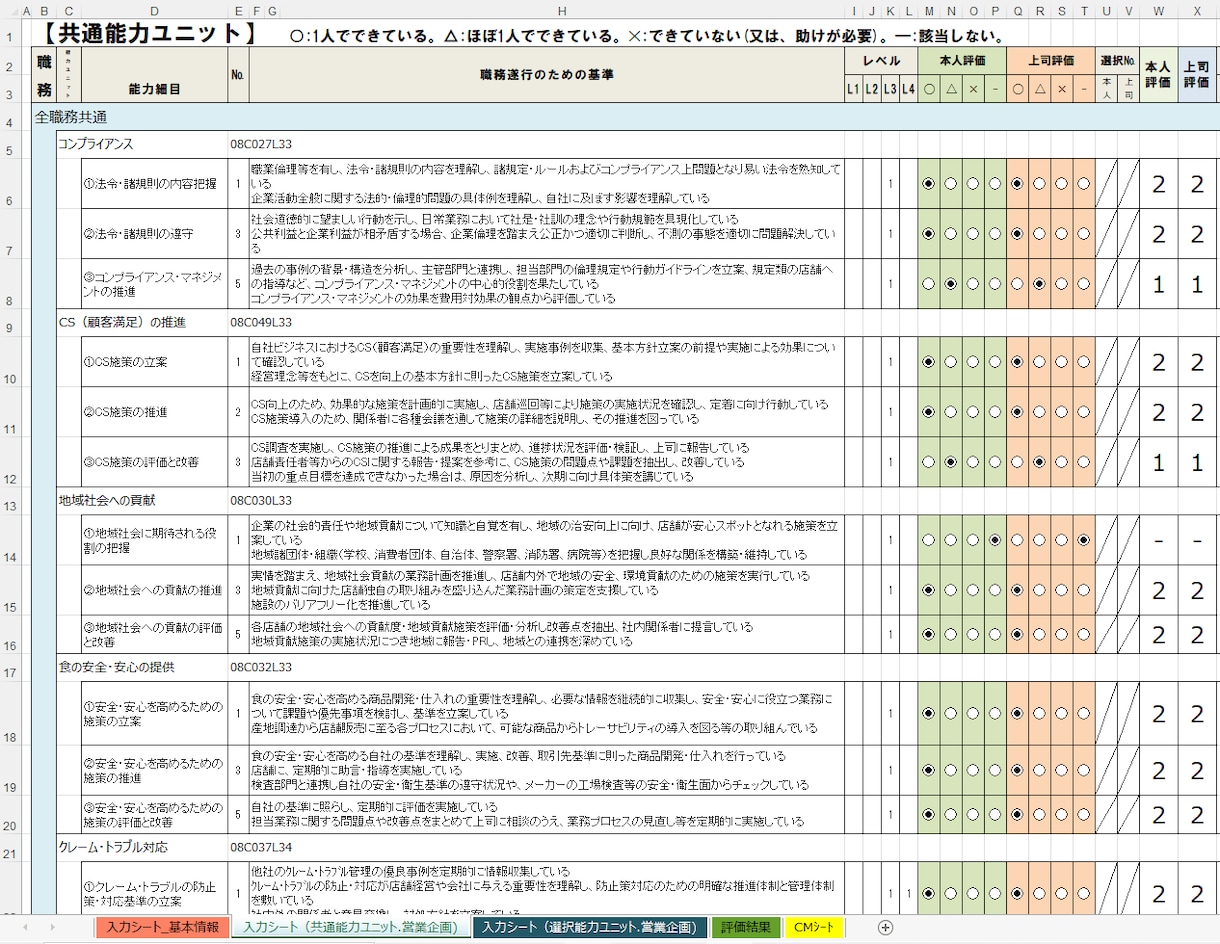The width and height of the screenshot is (1220, 944).
Task: Select 上司評価 × for ②CS施策の推進
Action: (1062, 412)
